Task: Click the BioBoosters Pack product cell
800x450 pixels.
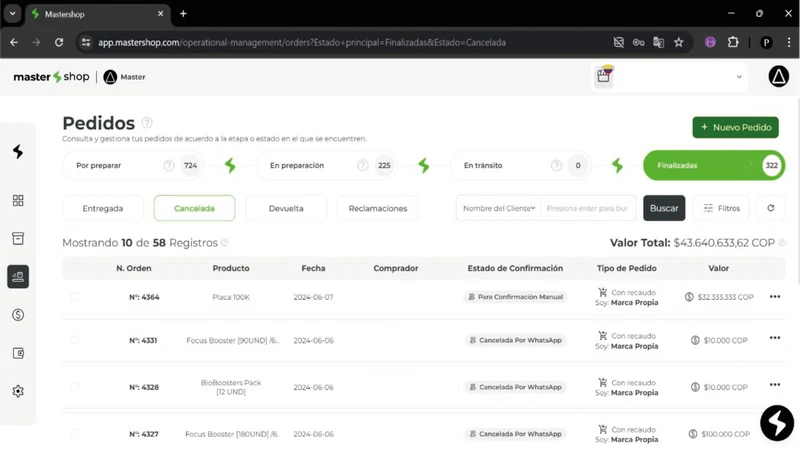Action: [231, 387]
